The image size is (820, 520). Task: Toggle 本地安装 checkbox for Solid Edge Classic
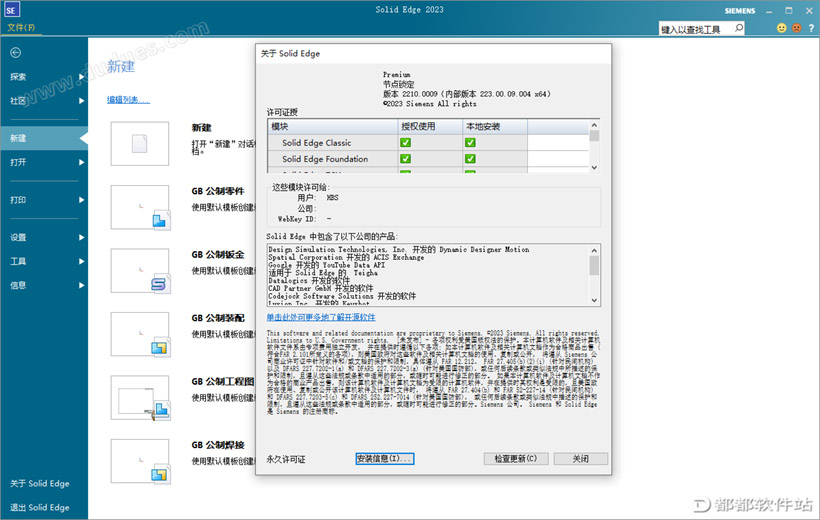pos(470,142)
